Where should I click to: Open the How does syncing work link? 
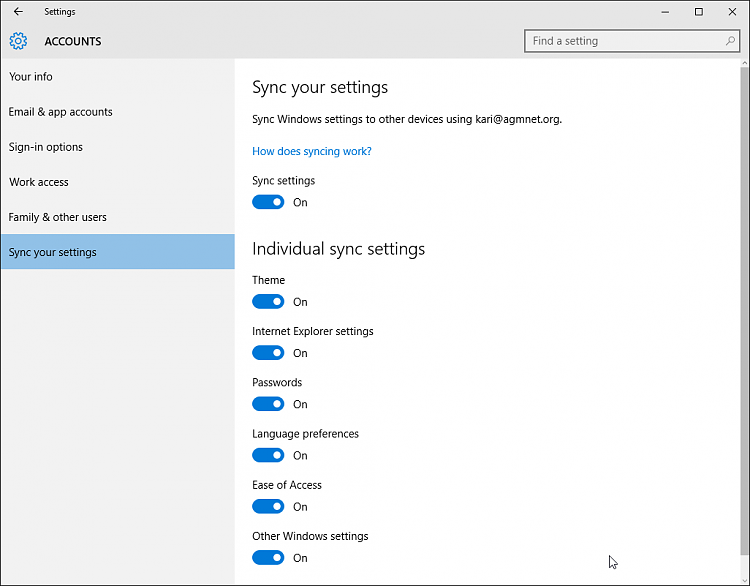tap(312, 151)
